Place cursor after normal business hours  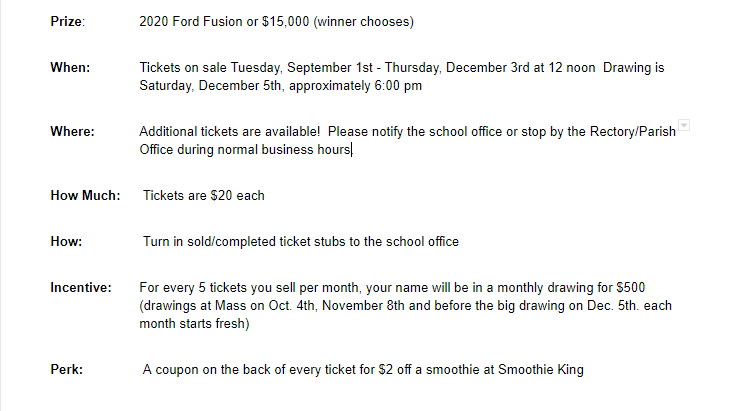click(352, 150)
